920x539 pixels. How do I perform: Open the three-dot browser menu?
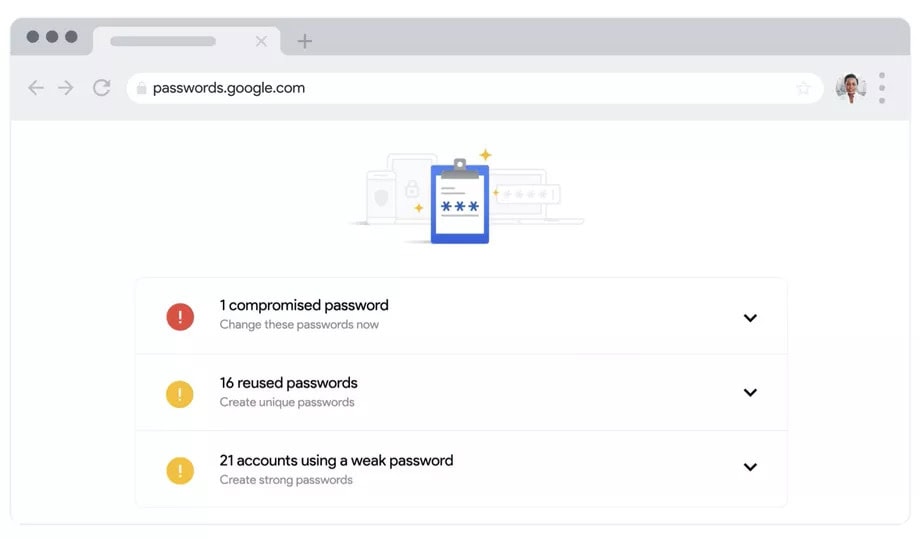[882, 88]
